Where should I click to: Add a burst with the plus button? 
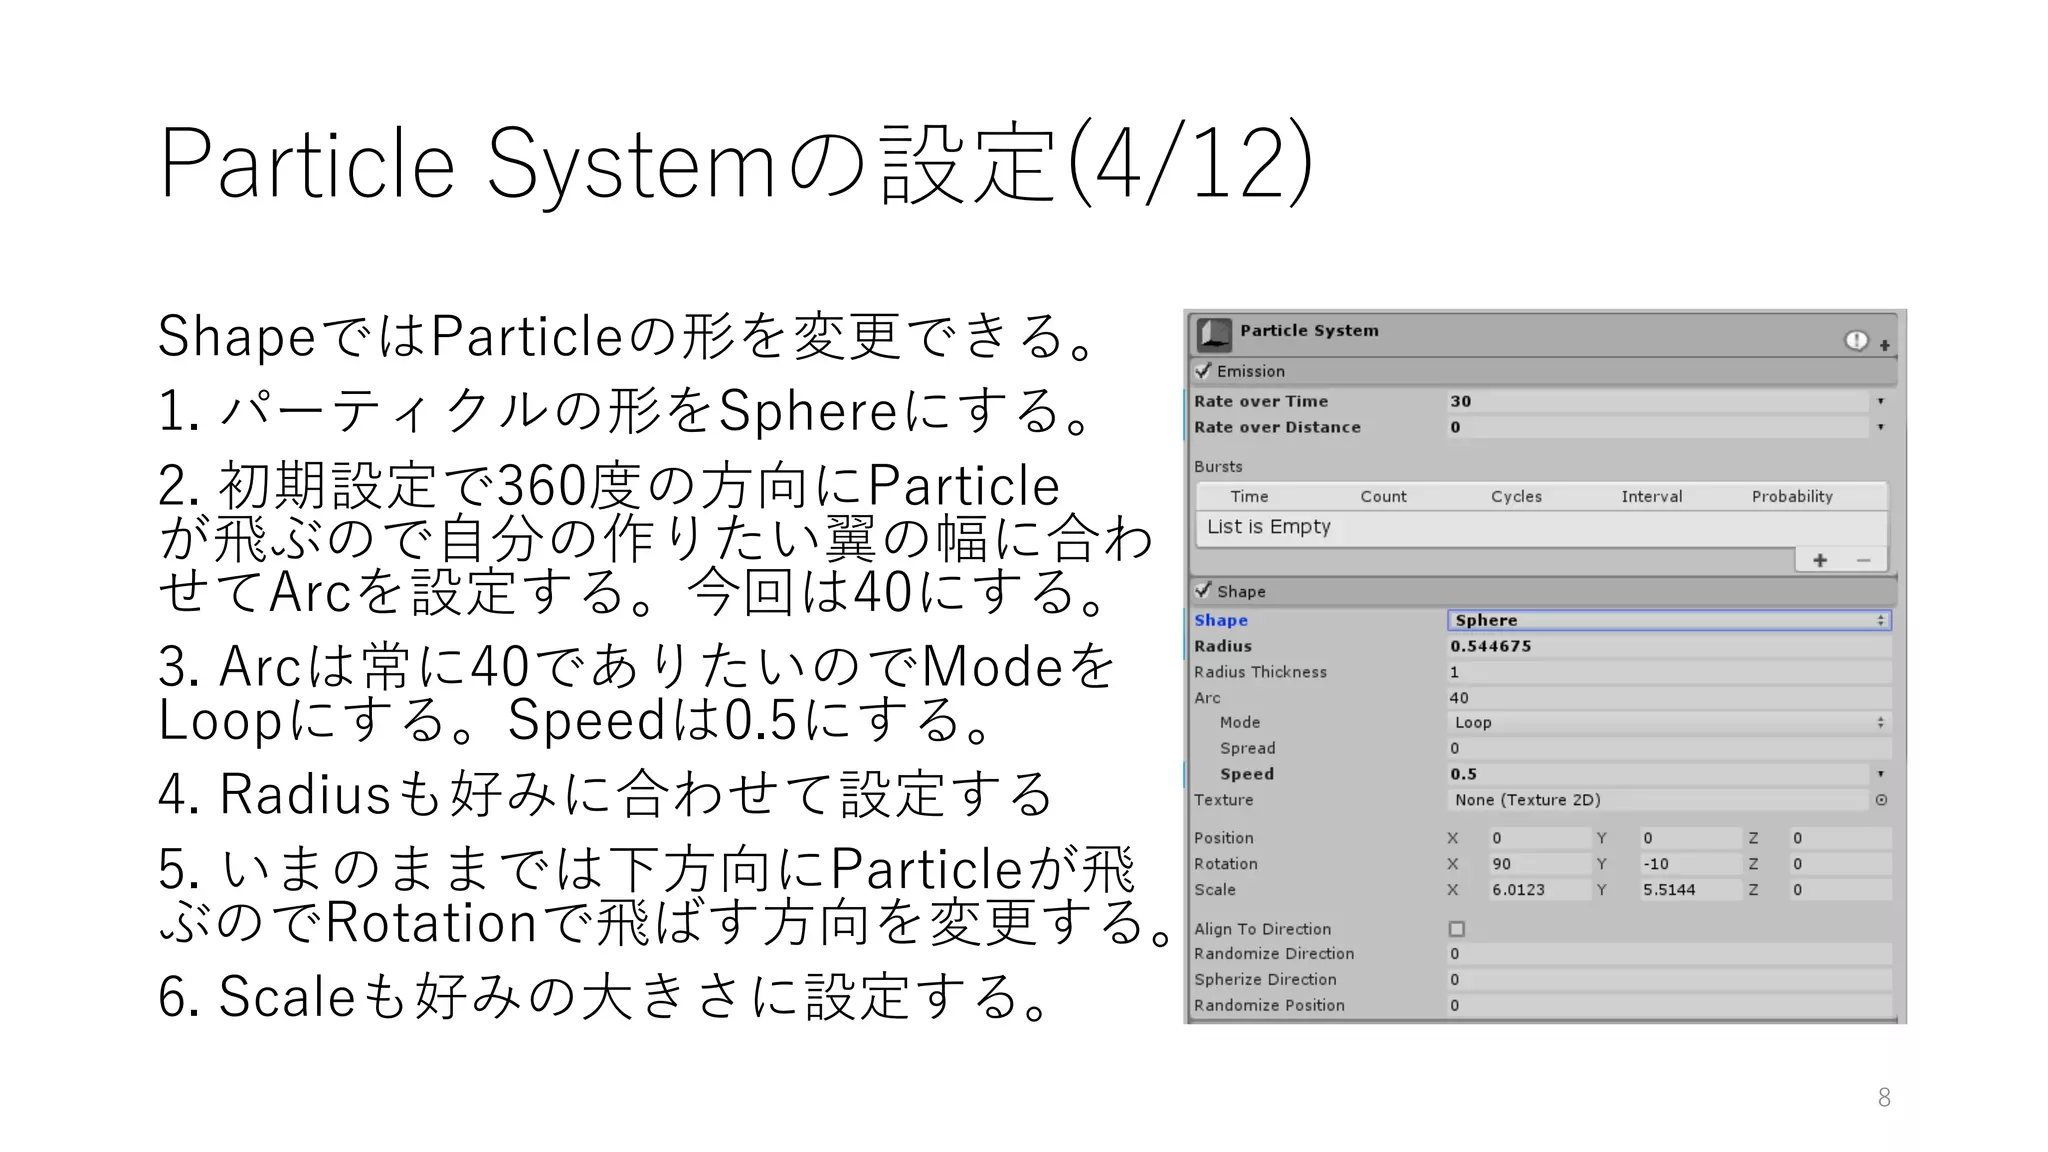pyautogui.click(x=1820, y=560)
